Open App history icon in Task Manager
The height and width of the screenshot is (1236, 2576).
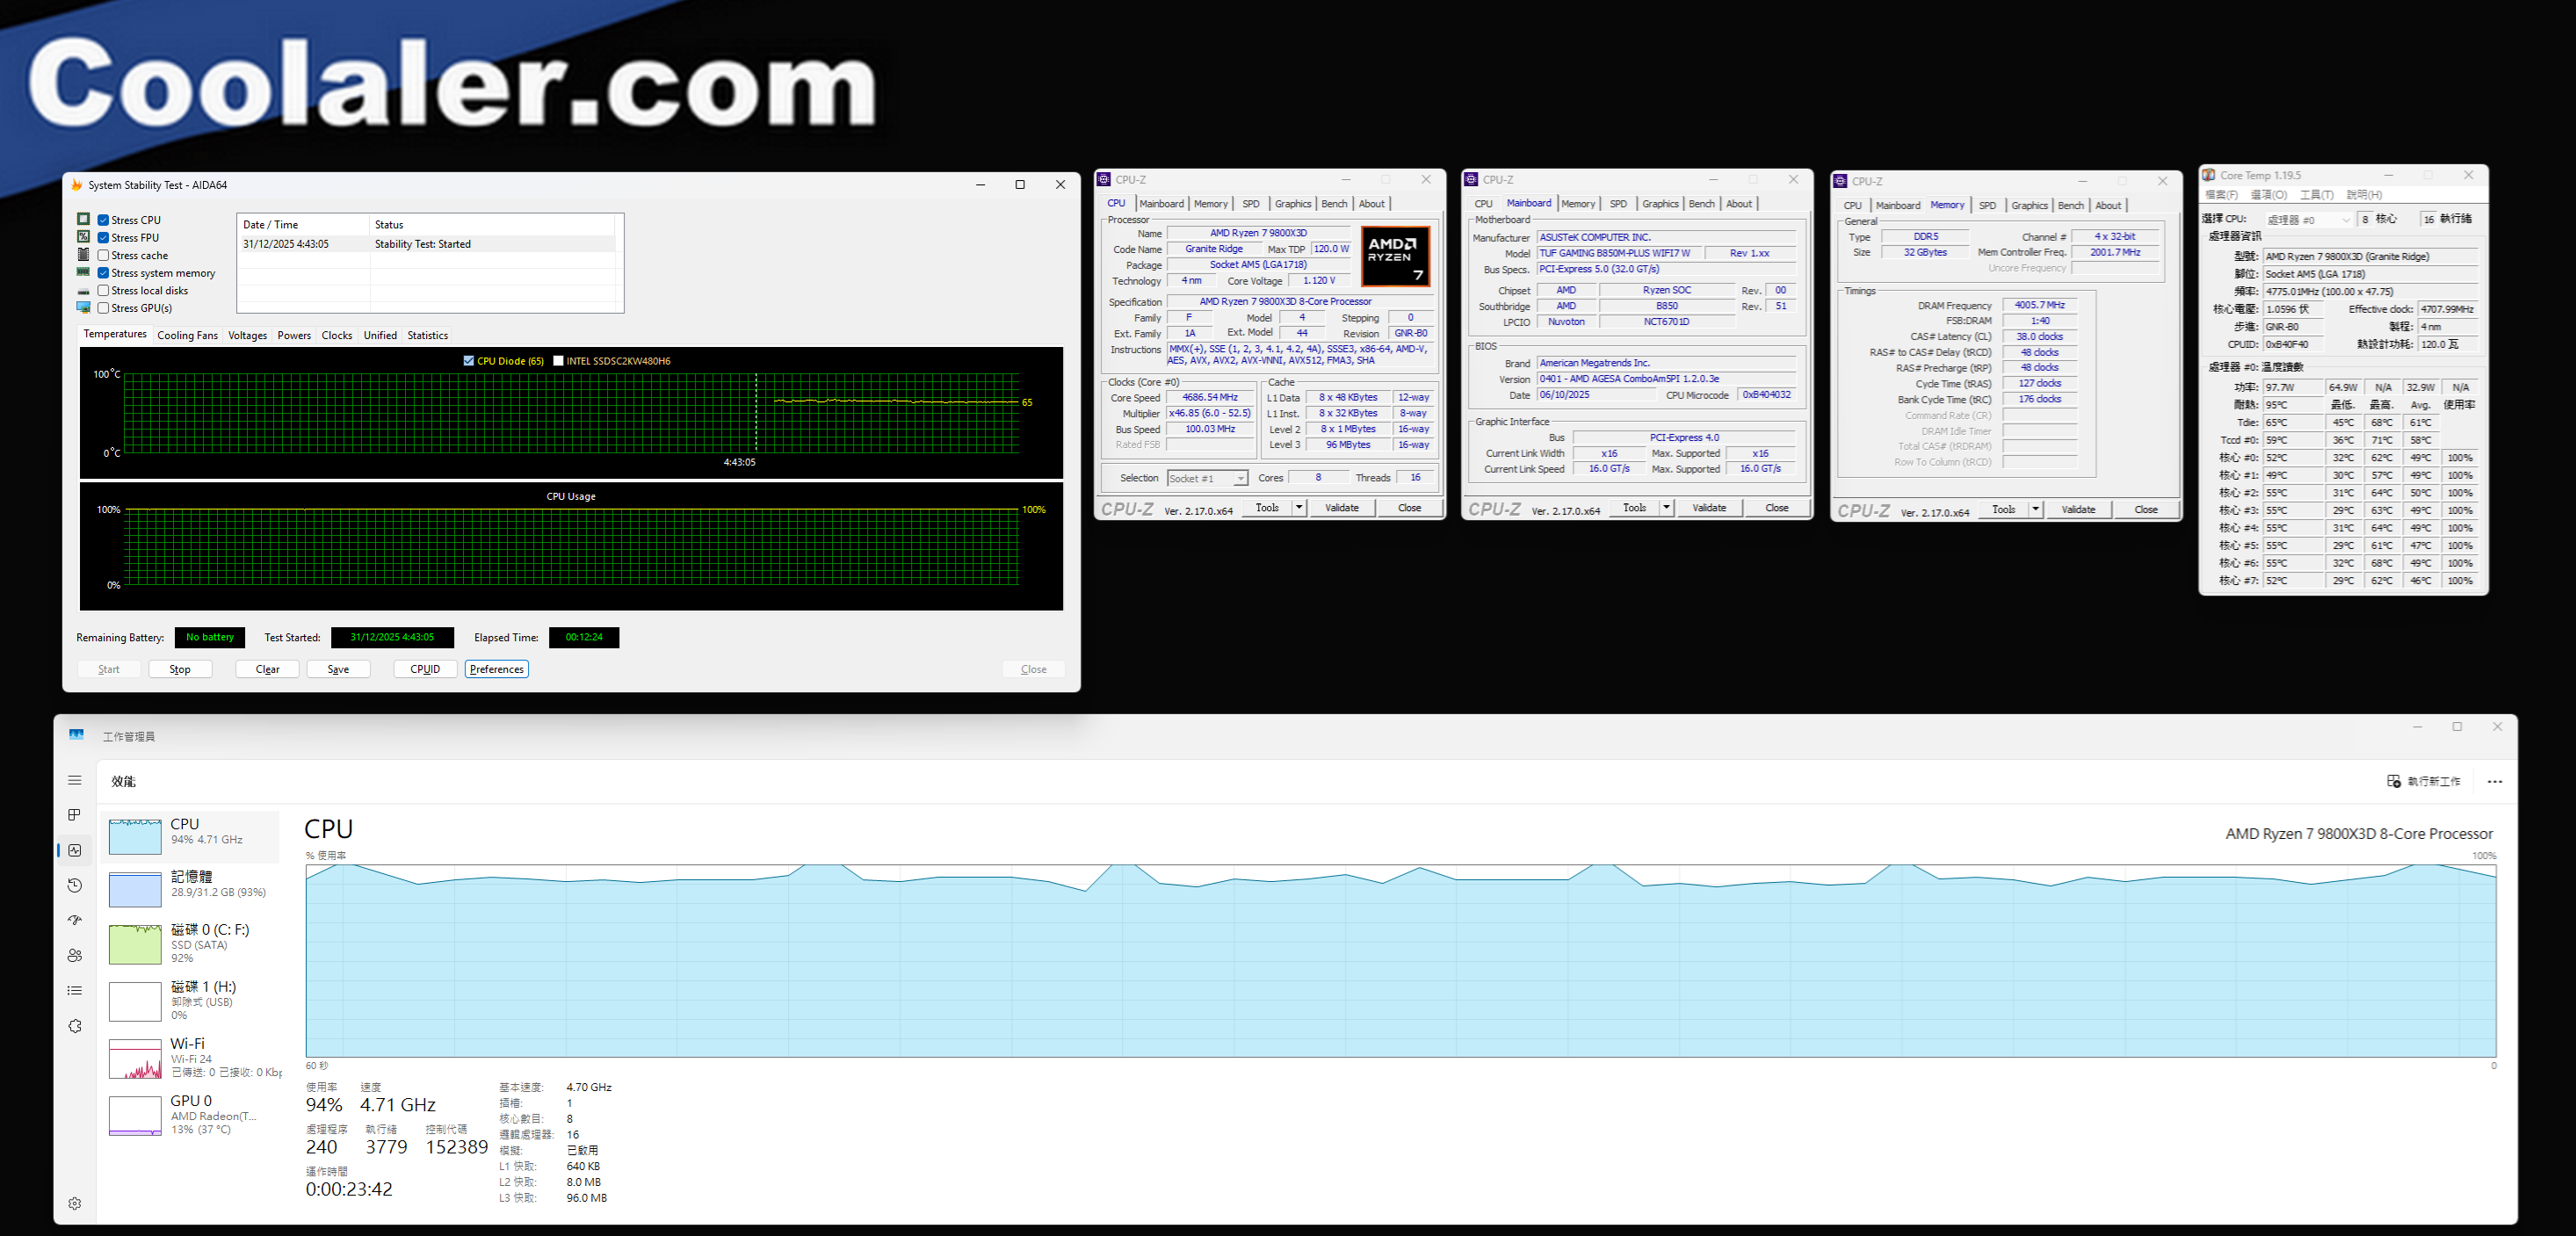[74, 885]
